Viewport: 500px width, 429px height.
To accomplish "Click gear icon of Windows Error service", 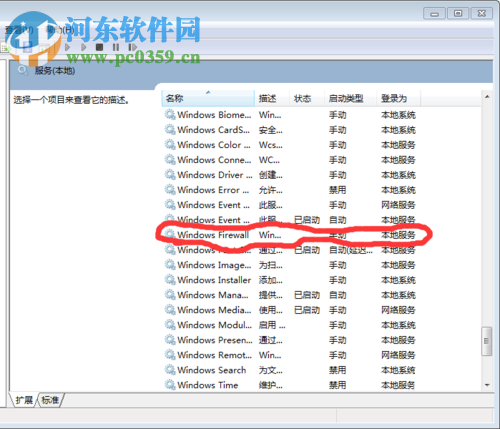I will tap(170, 190).
